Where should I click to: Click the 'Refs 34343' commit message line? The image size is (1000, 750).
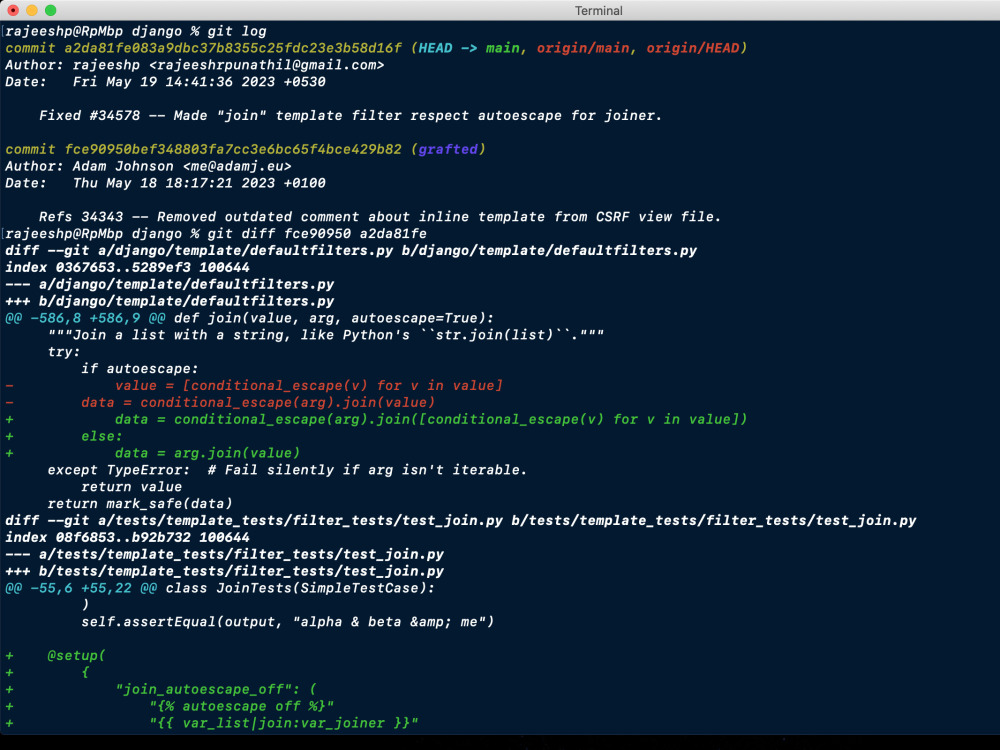click(379, 217)
